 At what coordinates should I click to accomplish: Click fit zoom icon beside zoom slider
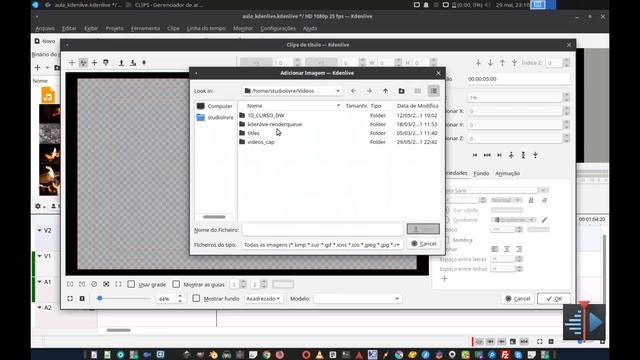coord(70,299)
